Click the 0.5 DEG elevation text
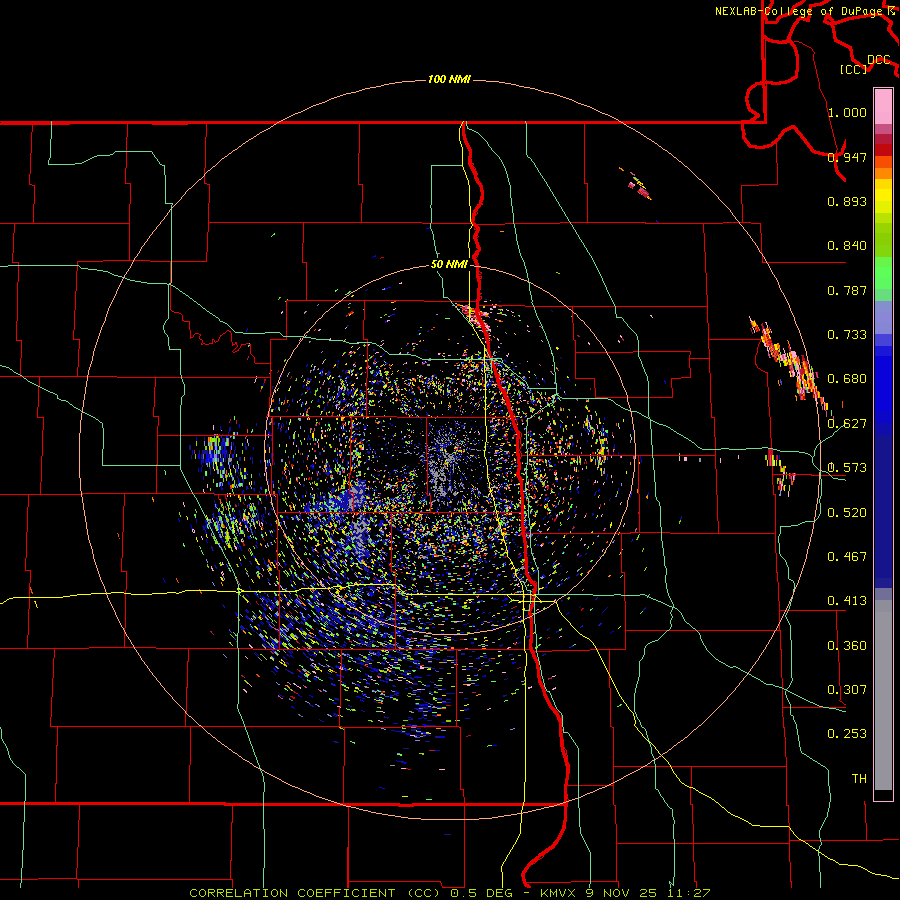 point(480,893)
